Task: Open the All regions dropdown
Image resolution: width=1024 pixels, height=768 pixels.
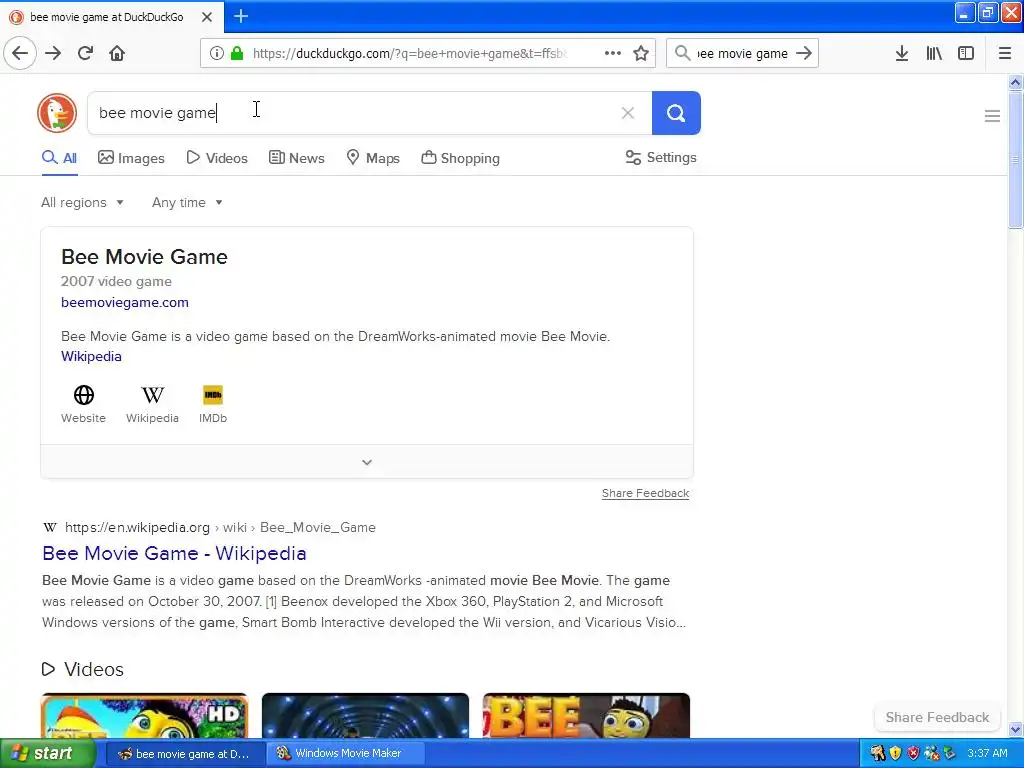Action: click(x=82, y=202)
